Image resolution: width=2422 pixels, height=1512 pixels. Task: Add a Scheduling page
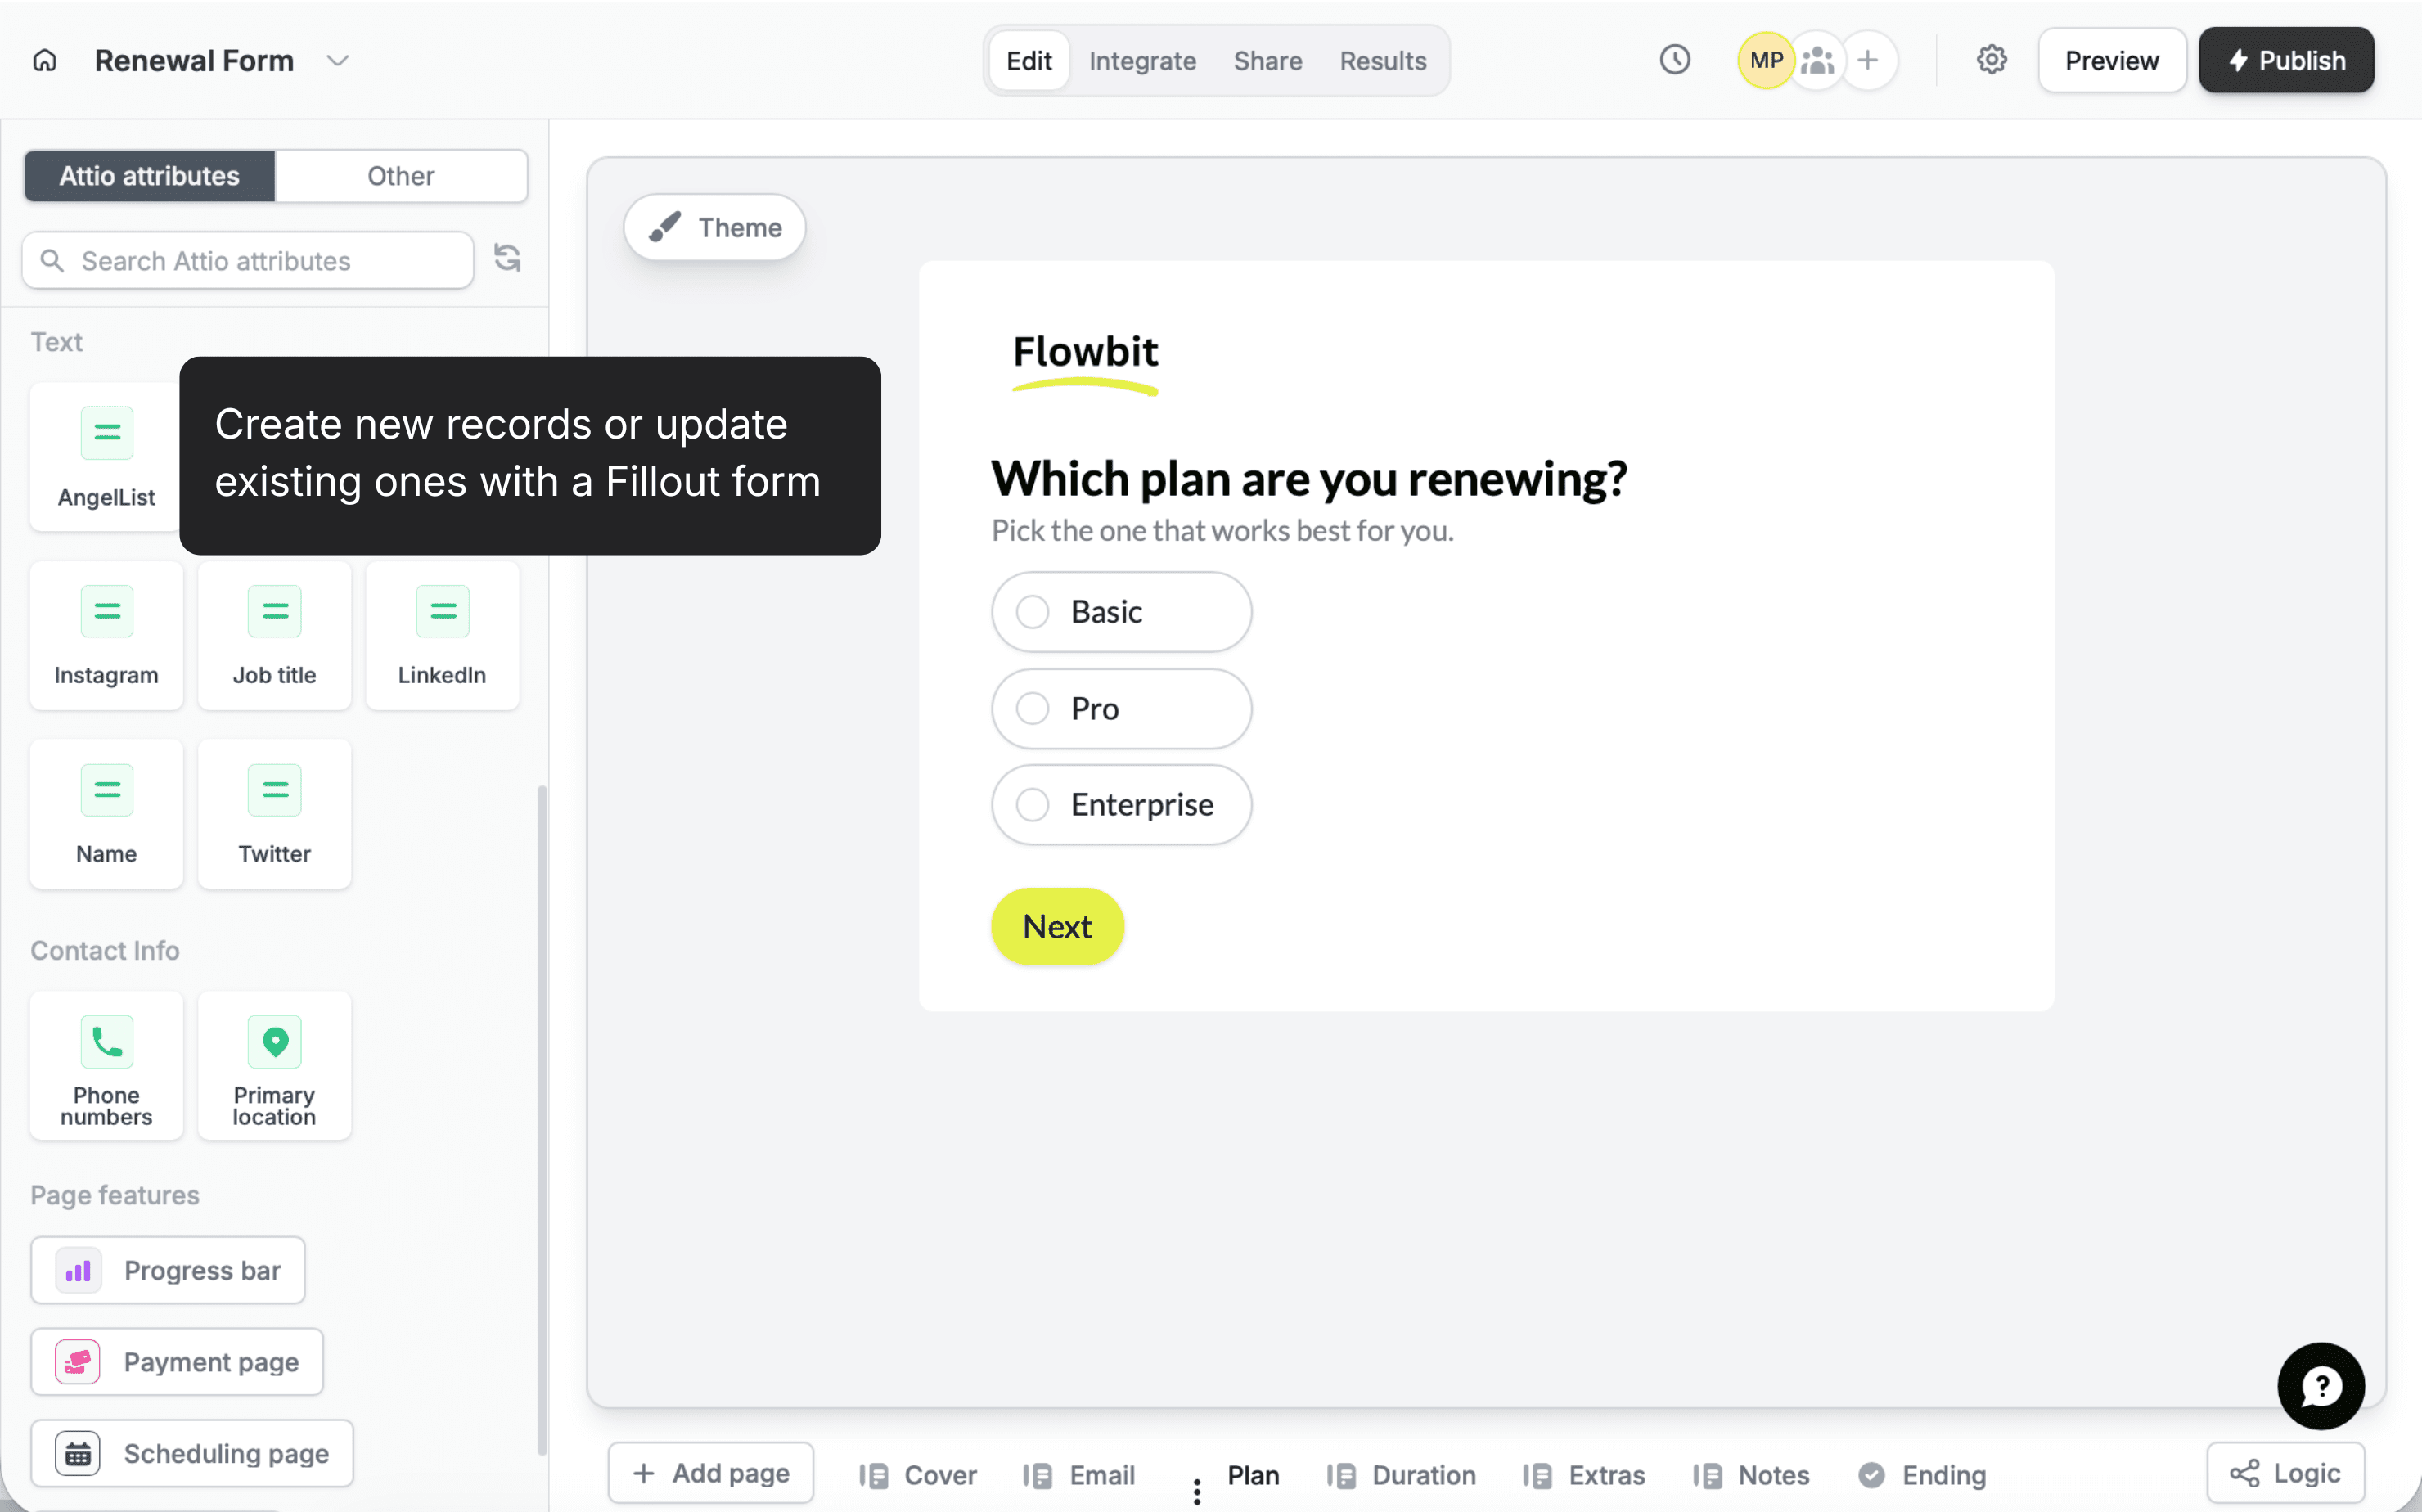[192, 1453]
